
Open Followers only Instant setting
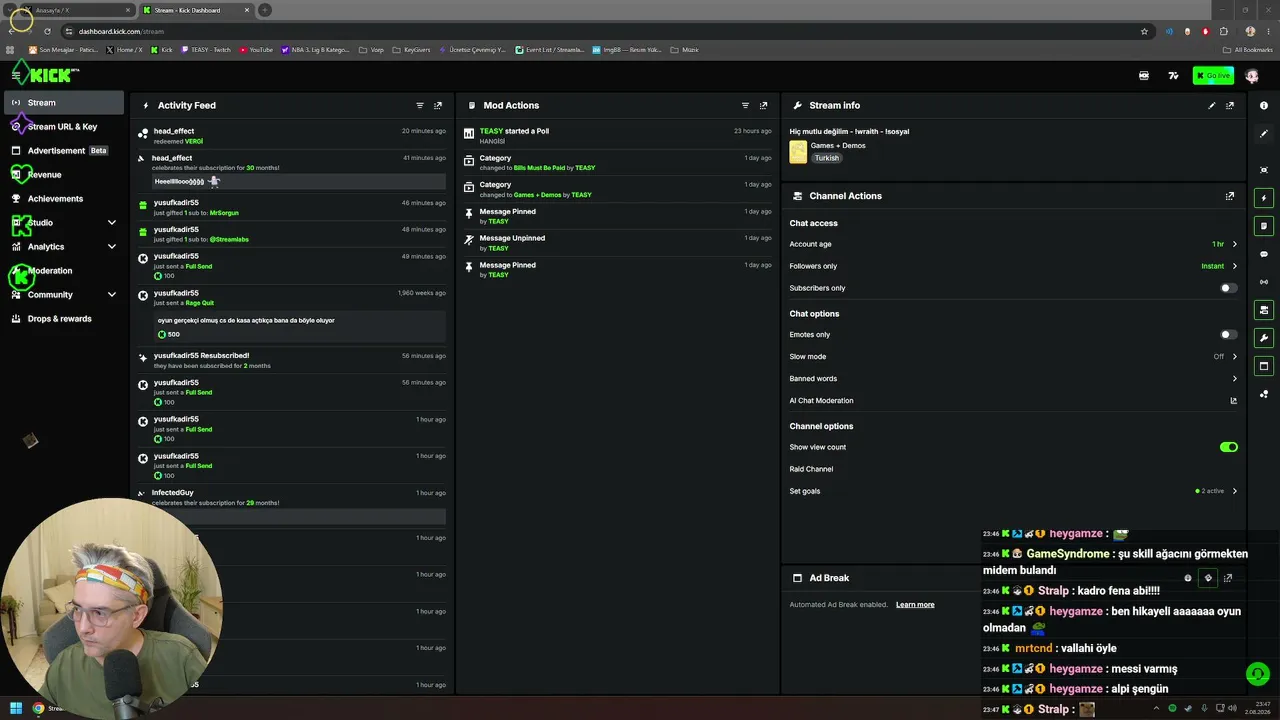click(1014, 266)
